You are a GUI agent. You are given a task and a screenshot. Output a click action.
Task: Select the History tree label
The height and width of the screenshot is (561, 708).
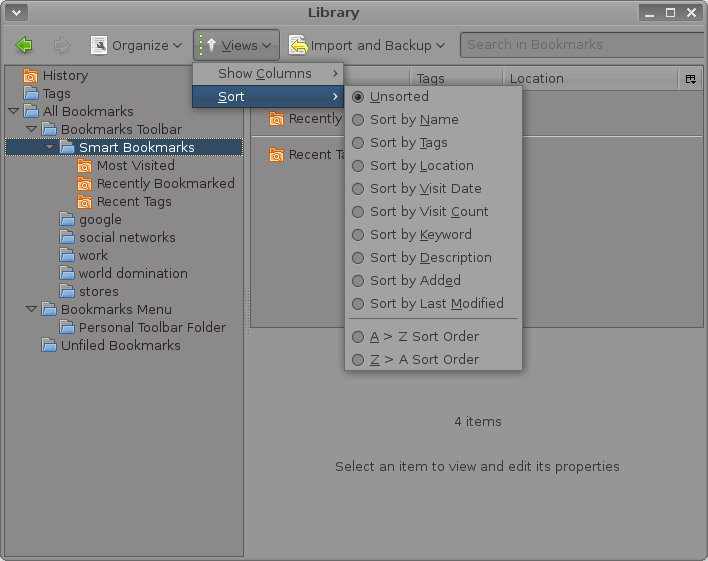coord(65,75)
